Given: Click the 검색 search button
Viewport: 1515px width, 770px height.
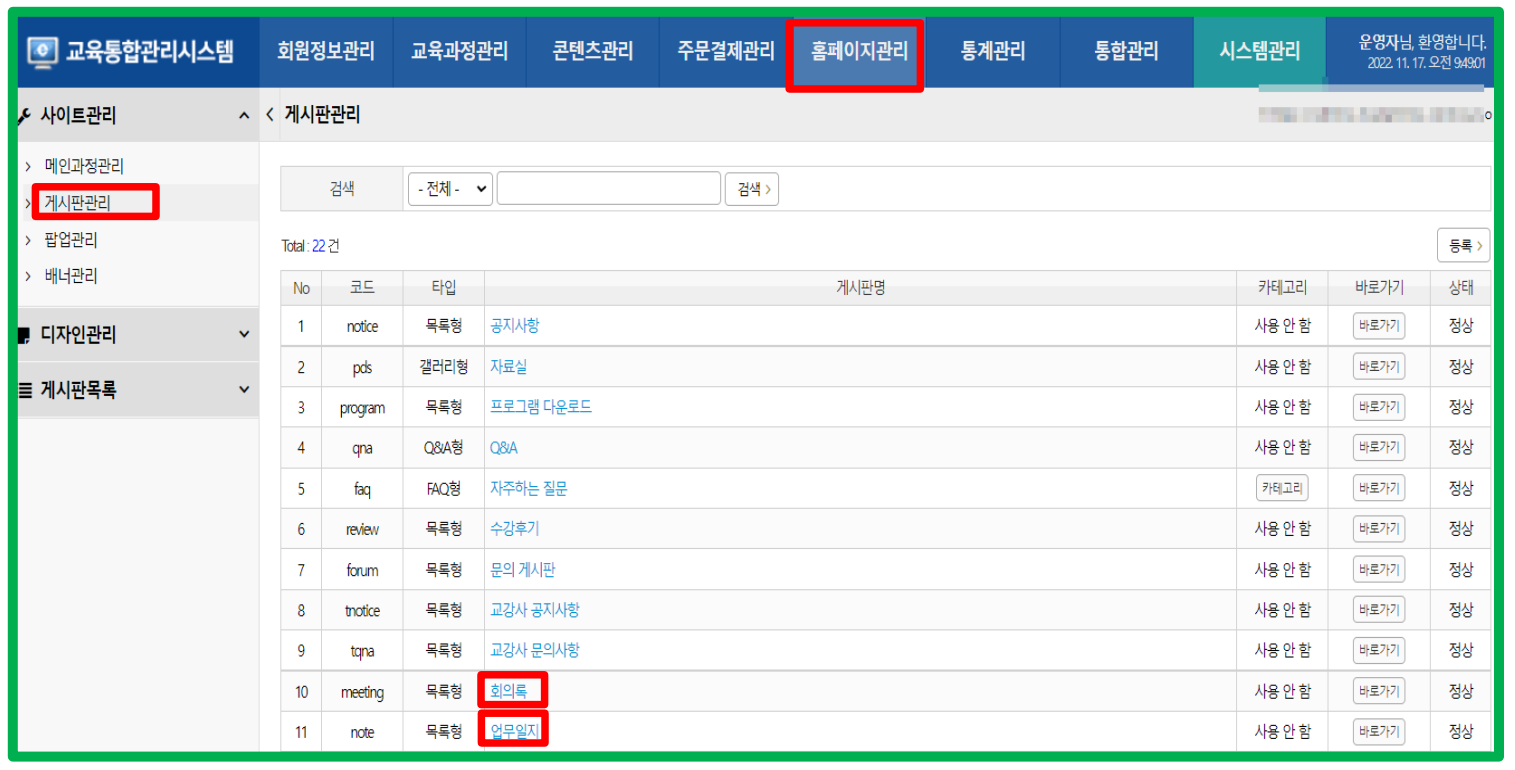Looking at the screenshot, I should pos(752,189).
